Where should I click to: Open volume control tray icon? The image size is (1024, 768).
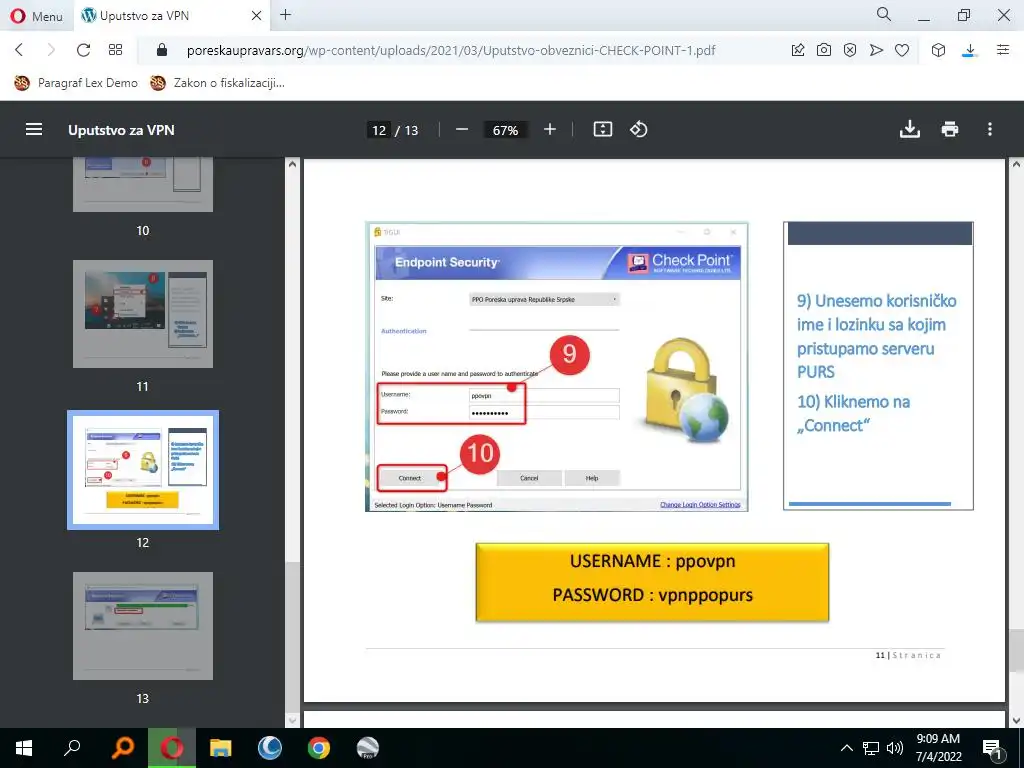point(895,748)
